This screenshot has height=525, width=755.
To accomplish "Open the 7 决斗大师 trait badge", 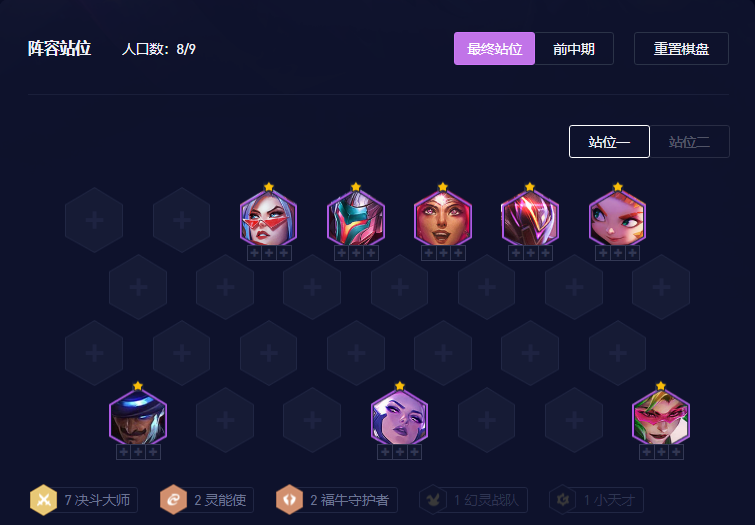I will 84,500.
